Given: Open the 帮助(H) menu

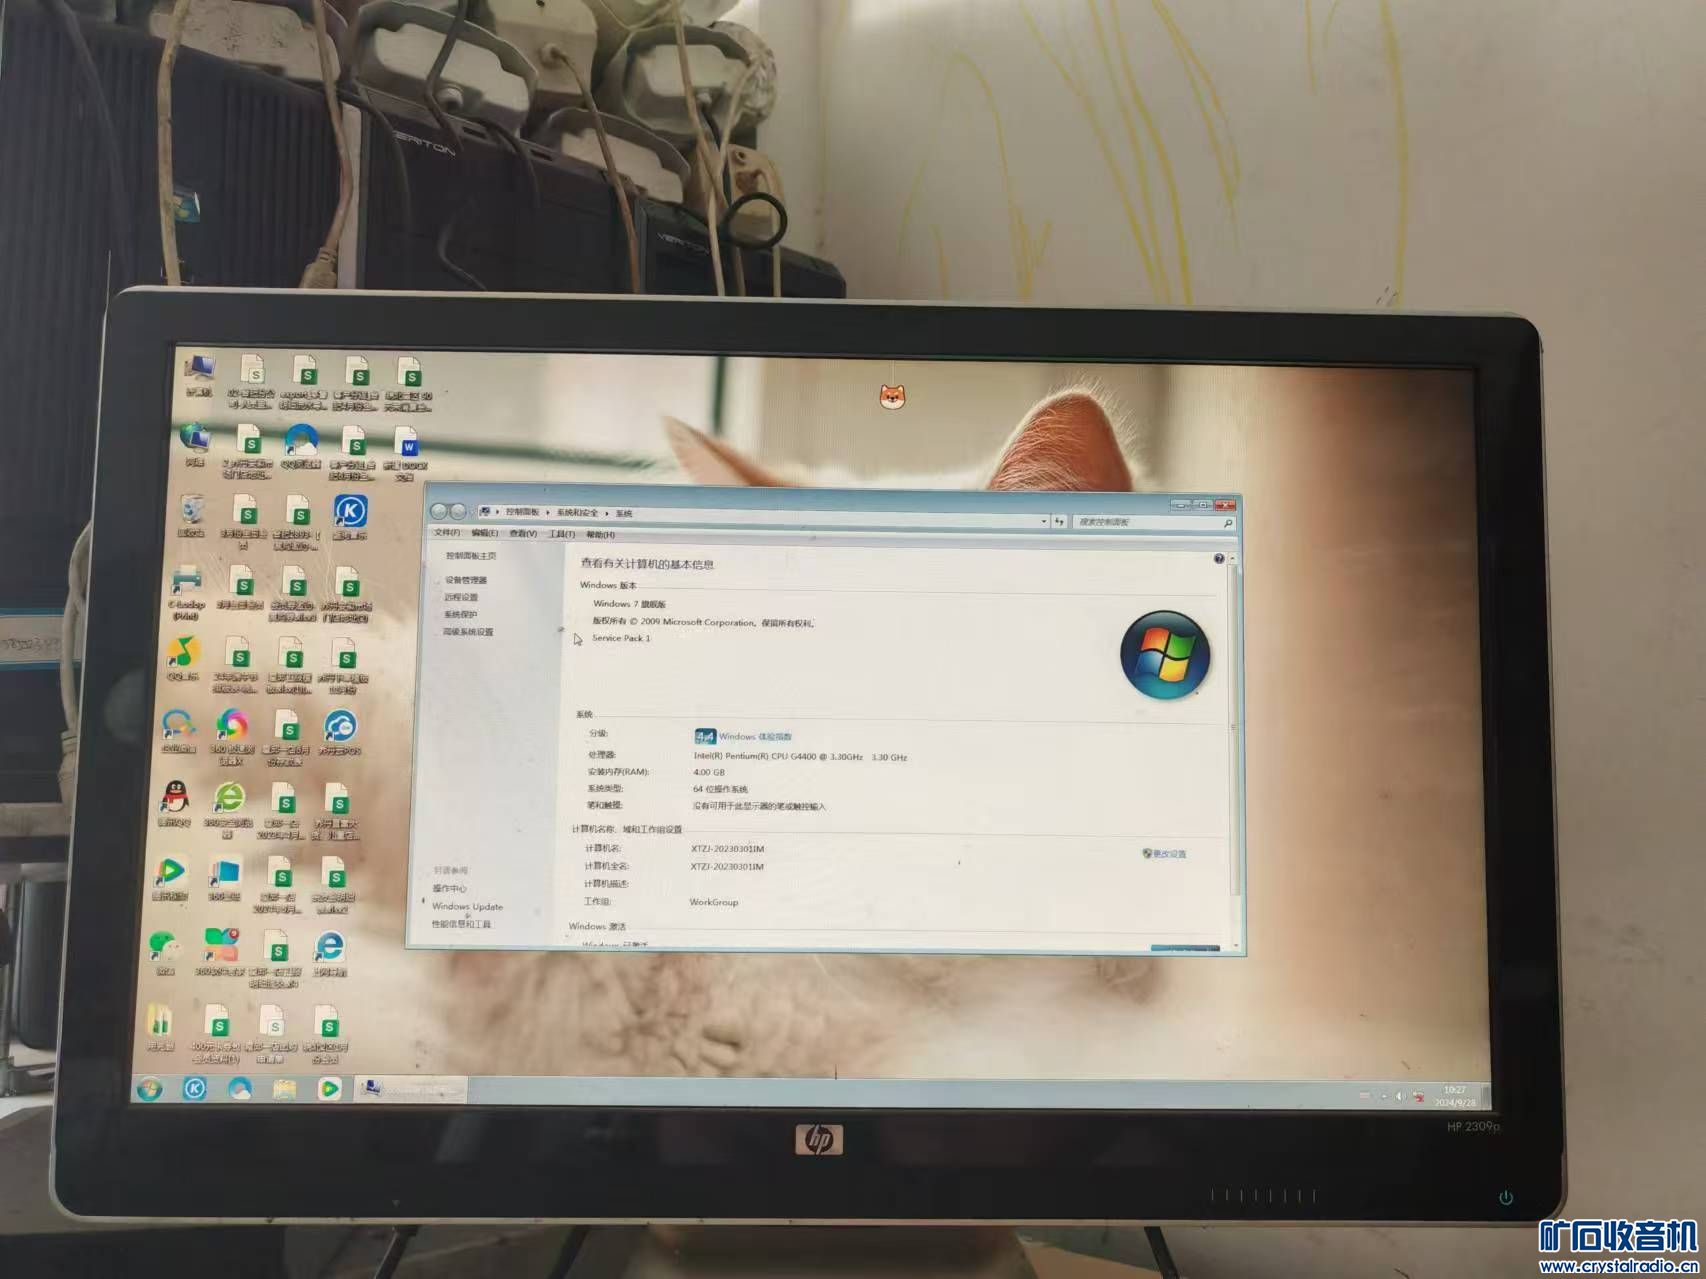Looking at the screenshot, I should (x=601, y=535).
